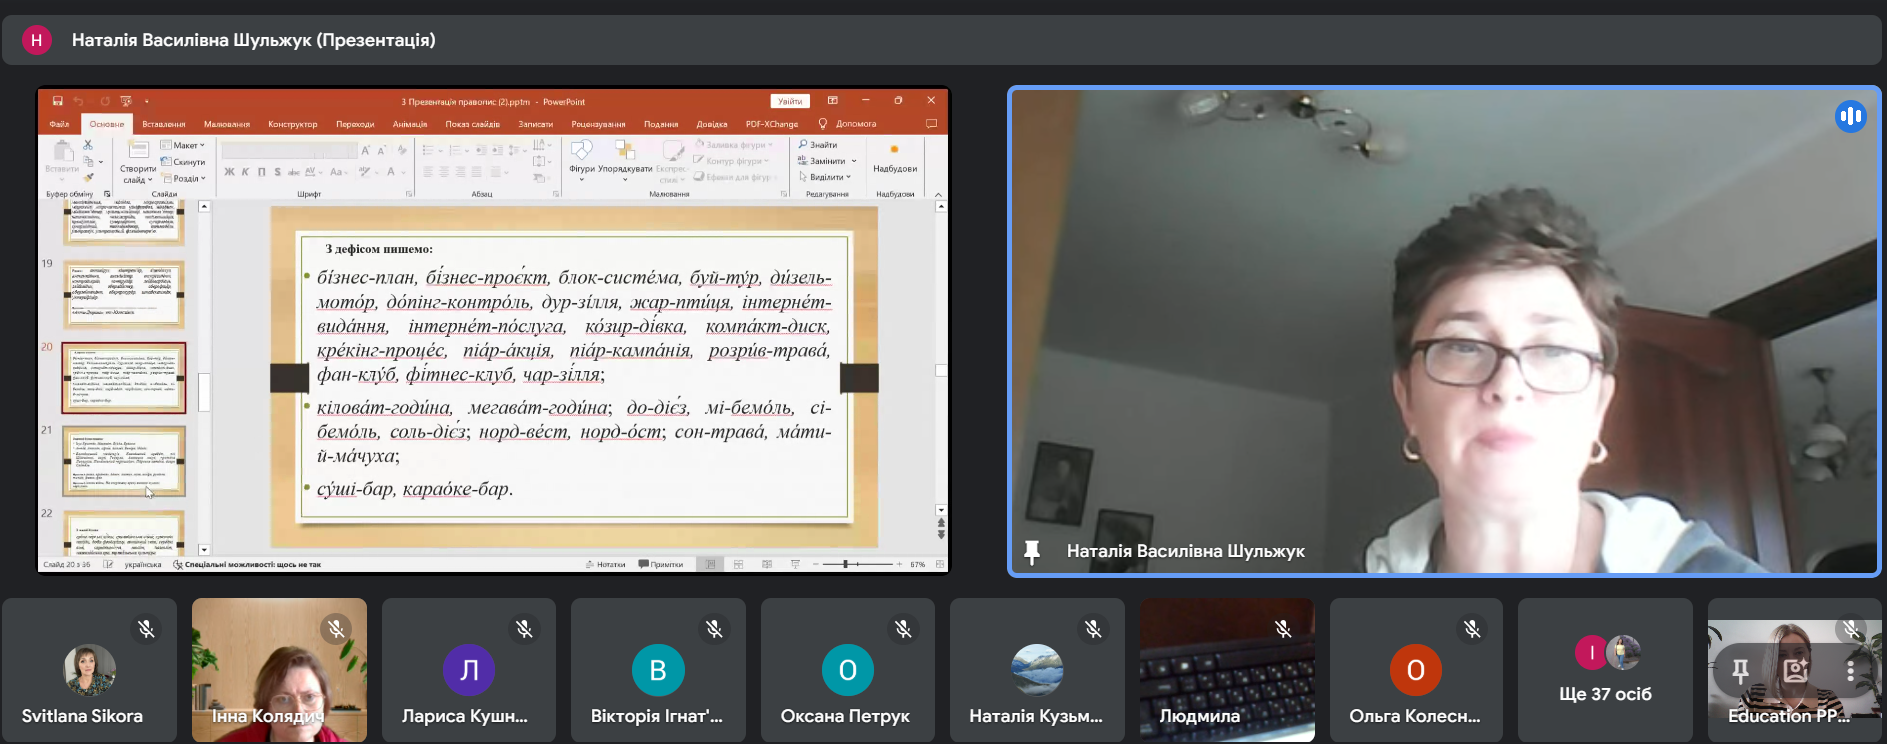Select slide 21 thumbnail in slide panel

(124, 460)
